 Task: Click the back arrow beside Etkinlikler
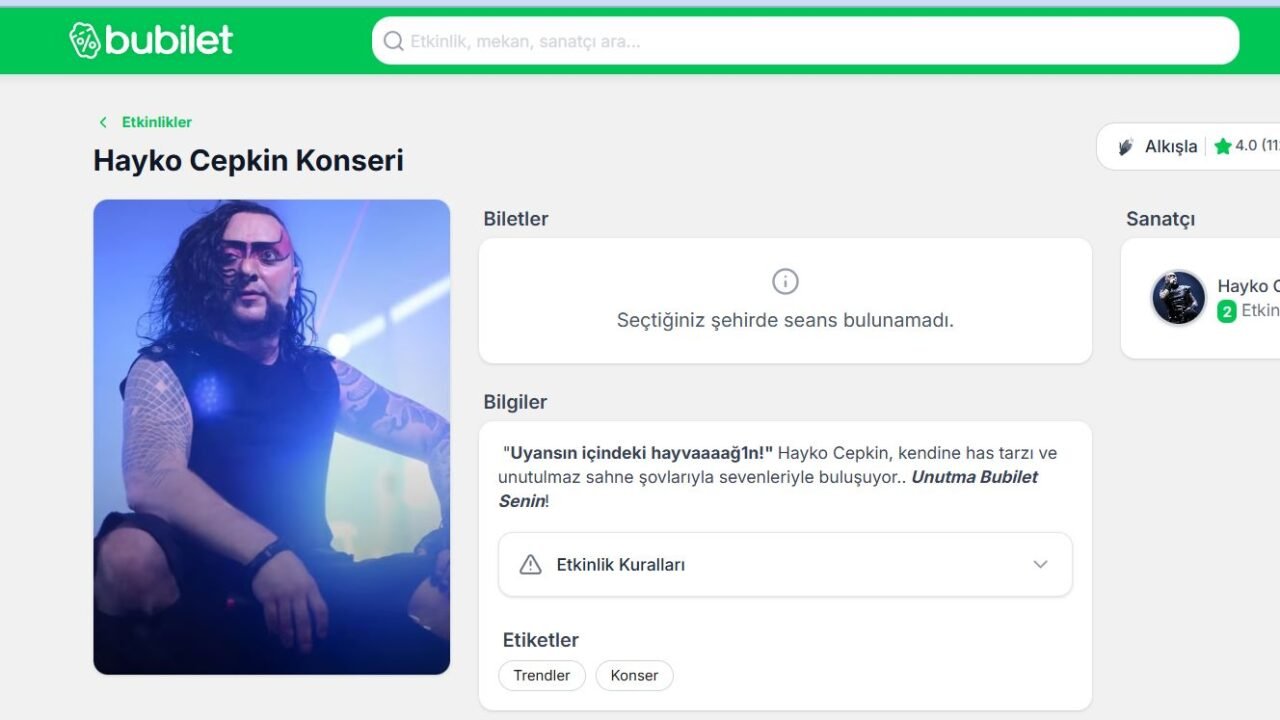point(103,122)
